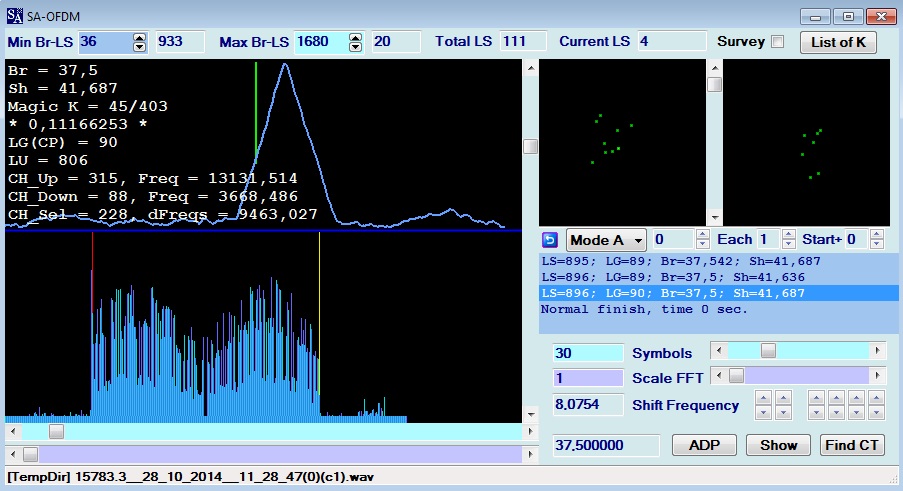Select row LS=895; LG=89; Br=37,542
The image size is (903, 491).
[x=718, y=261]
